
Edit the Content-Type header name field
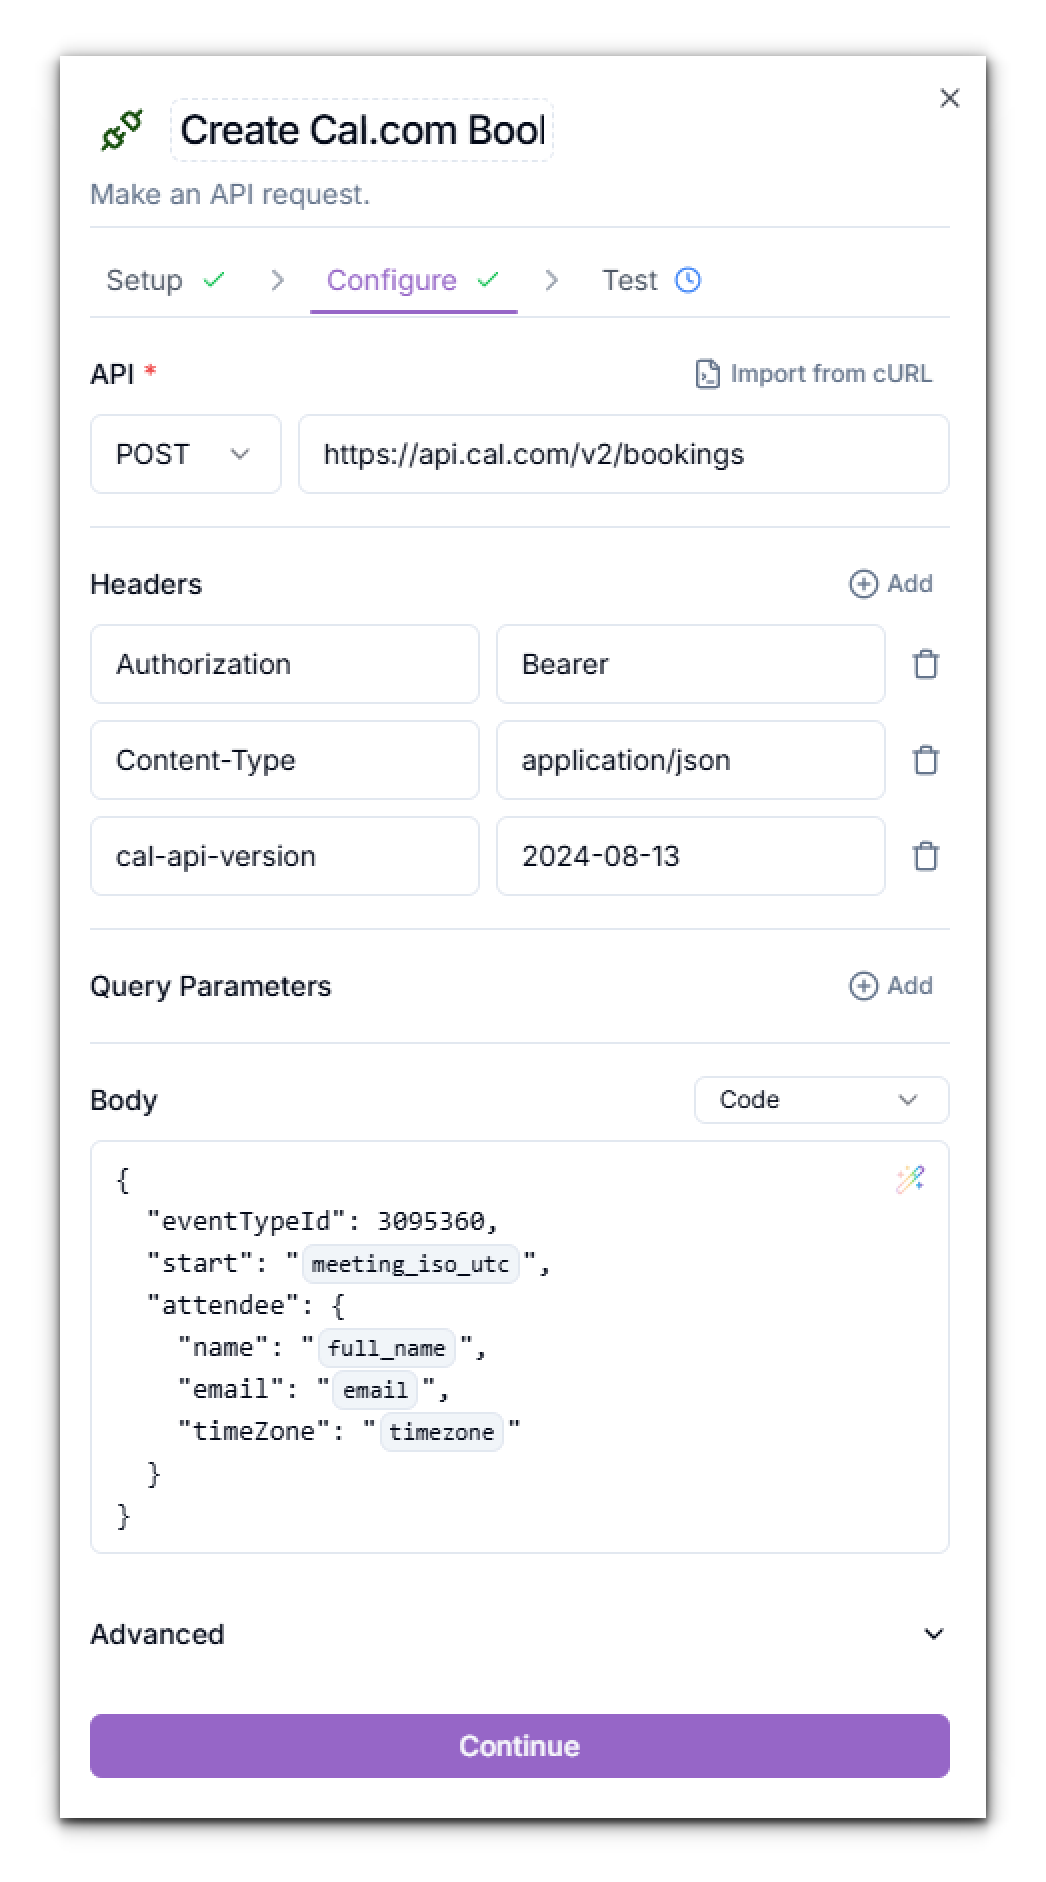[x=285, y=760]
